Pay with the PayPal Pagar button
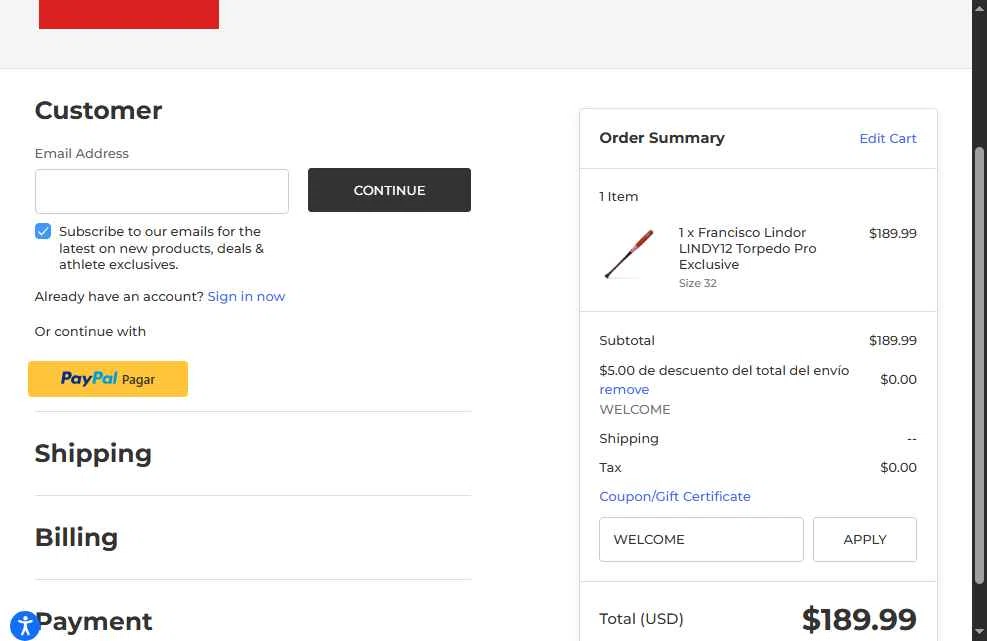This screenshot has height=641, width=987. (108, 378)
